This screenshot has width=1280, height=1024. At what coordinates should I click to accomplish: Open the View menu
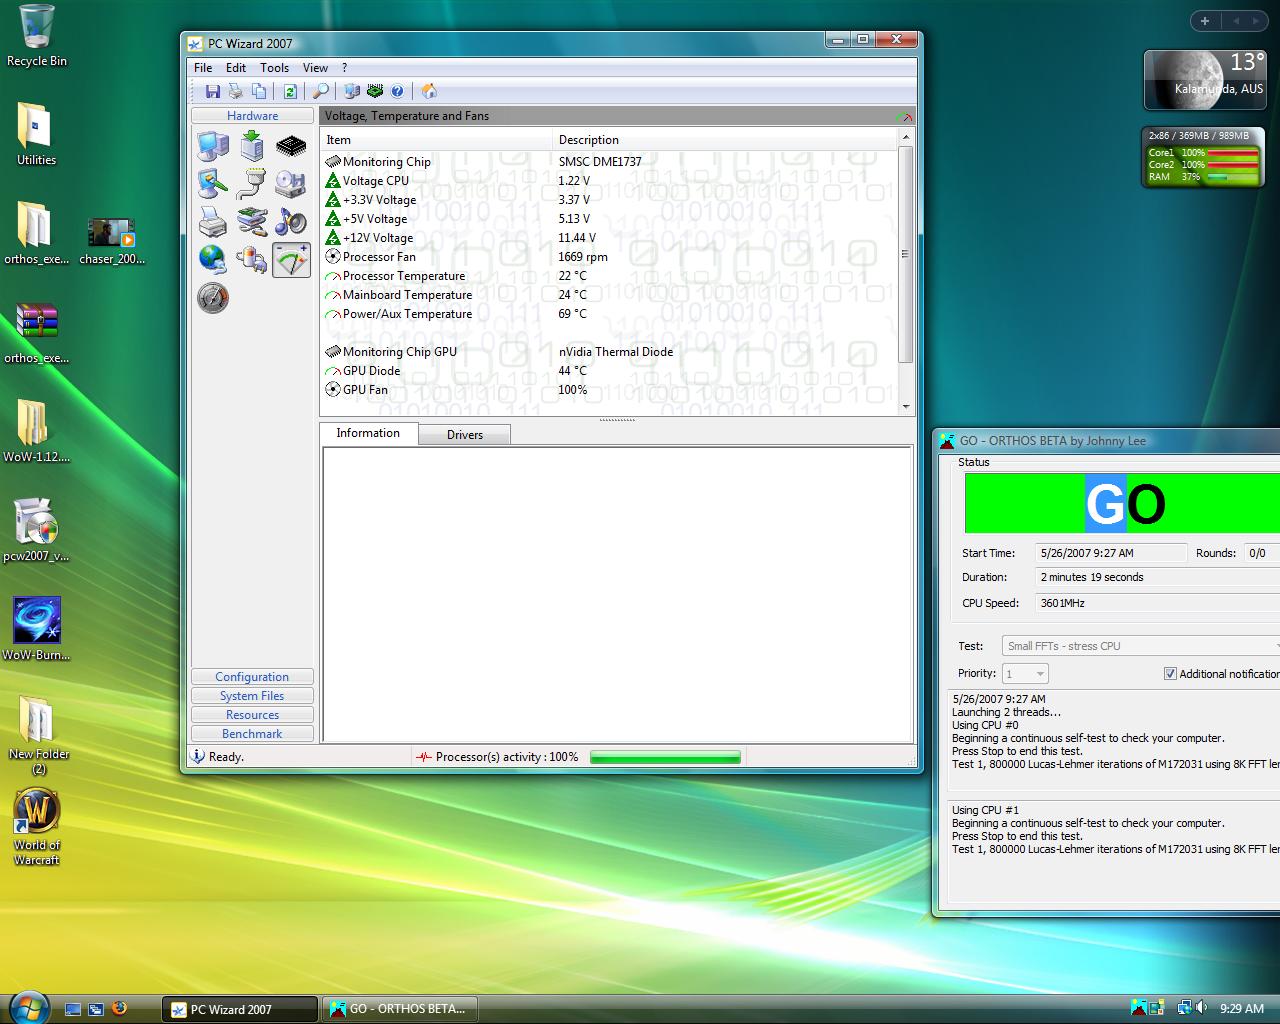315,68
